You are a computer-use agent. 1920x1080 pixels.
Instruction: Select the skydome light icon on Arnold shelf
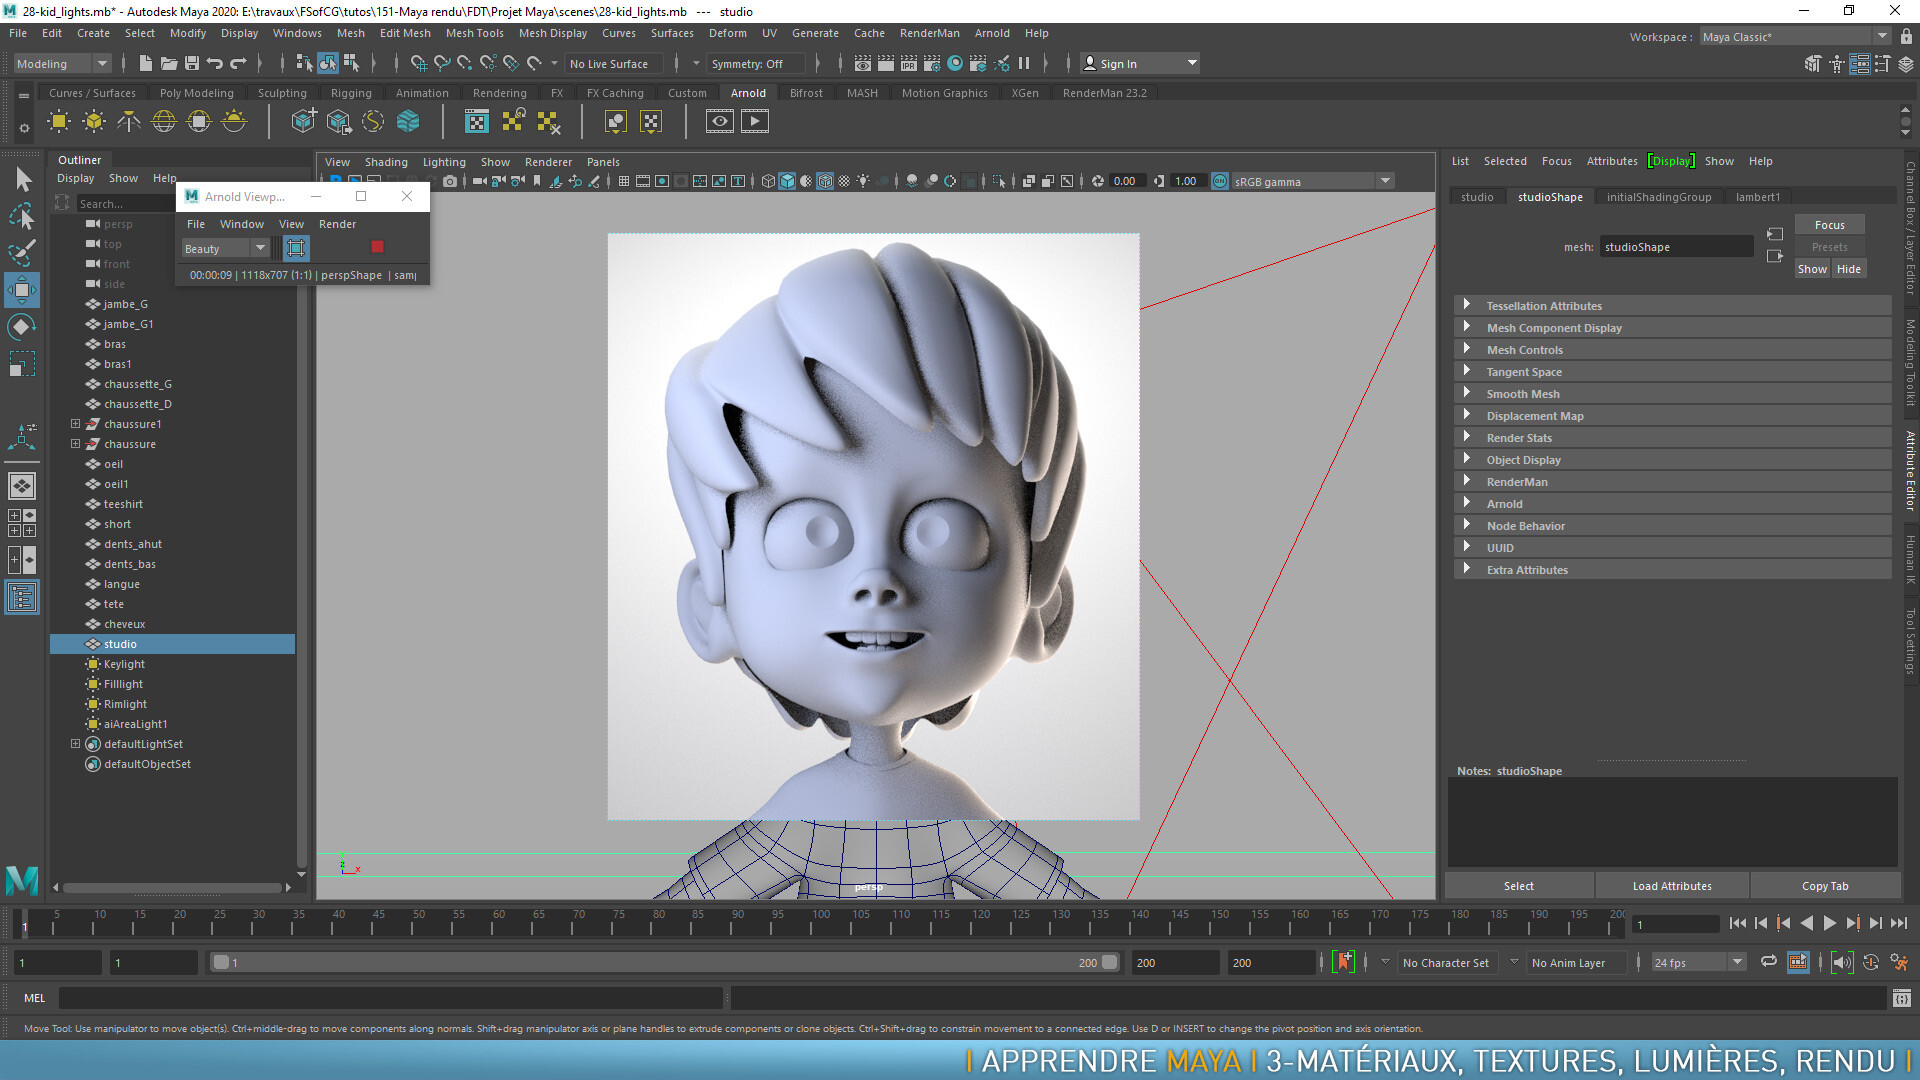click(162, 120)
